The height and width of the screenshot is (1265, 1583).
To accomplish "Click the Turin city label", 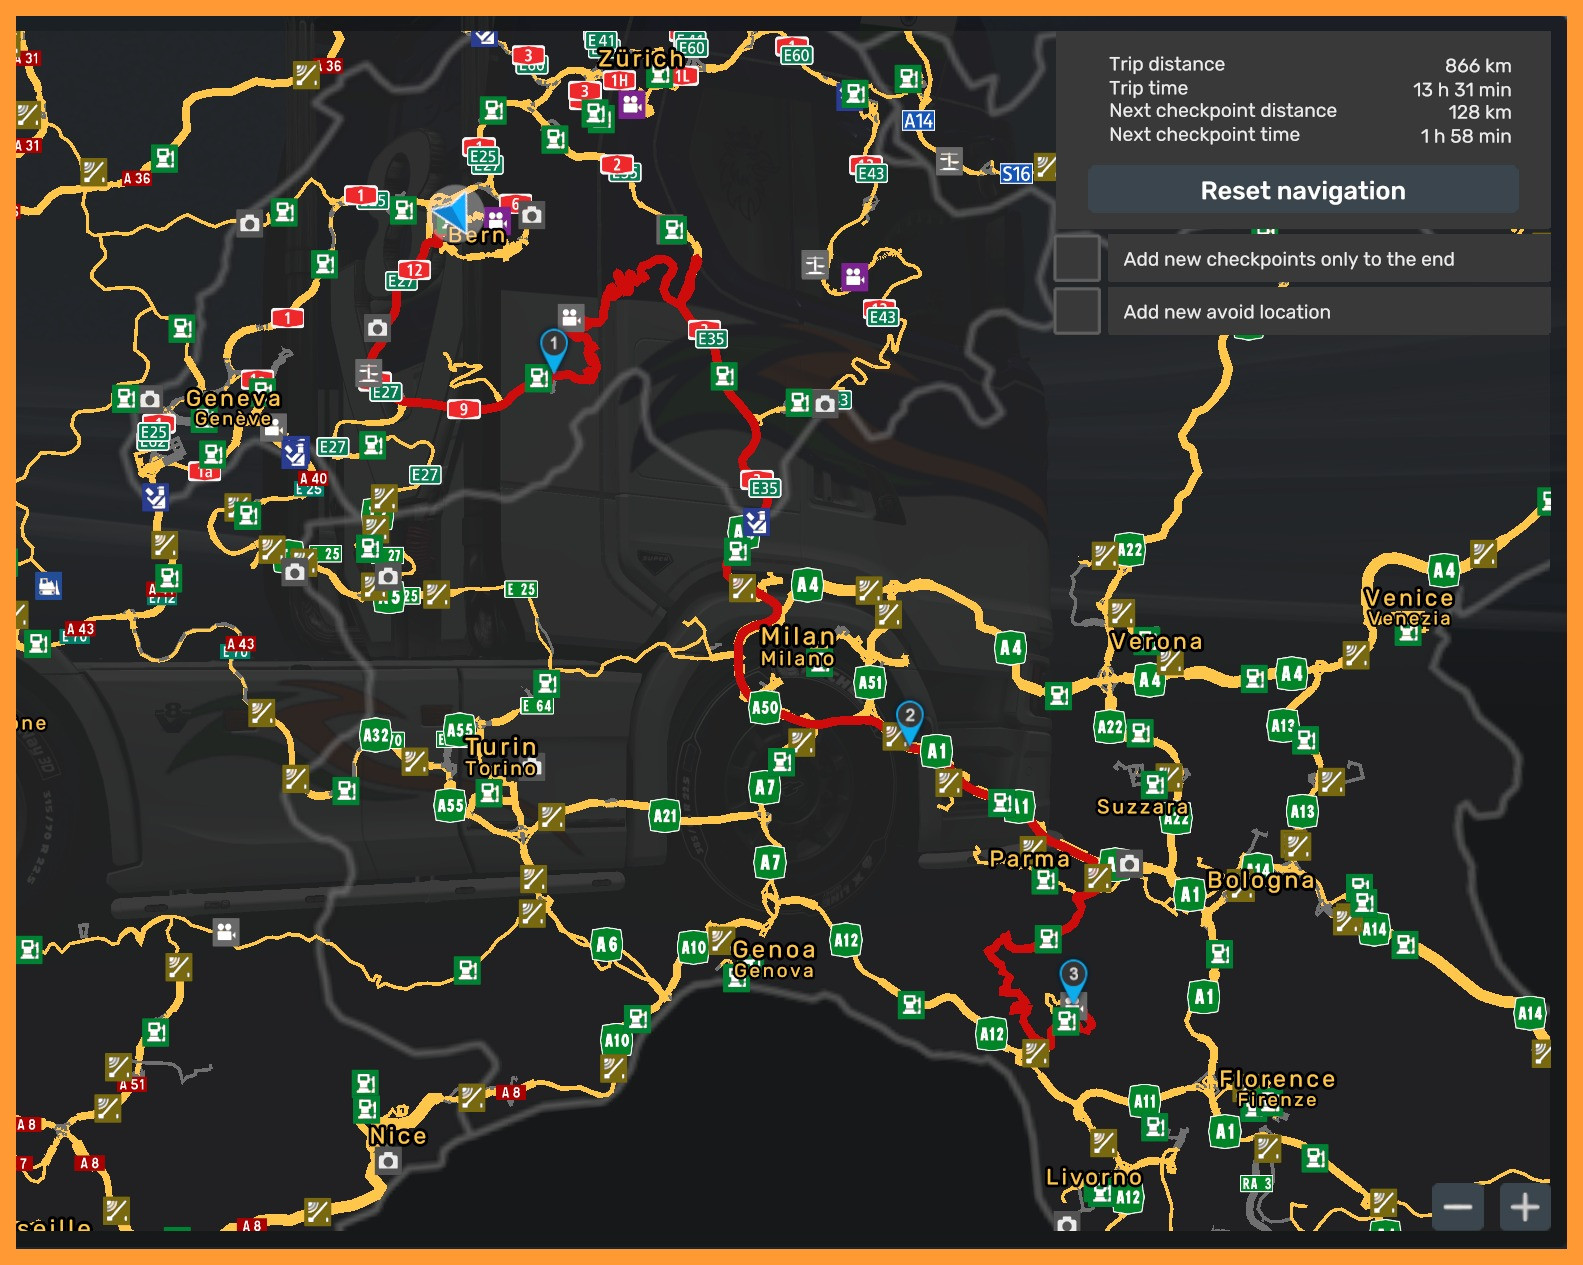I will coord(501,747).
